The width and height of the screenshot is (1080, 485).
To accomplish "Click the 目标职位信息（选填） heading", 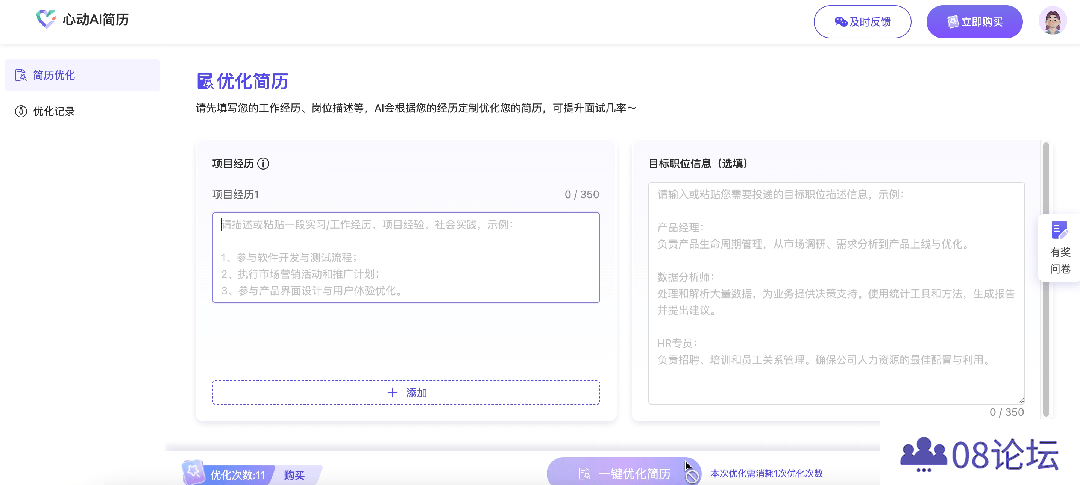I will point(698,164).
